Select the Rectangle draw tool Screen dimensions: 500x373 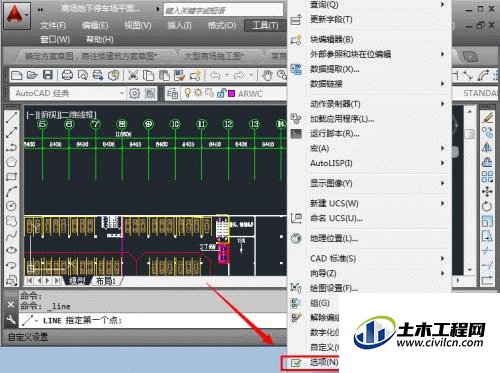pos(11,176)
